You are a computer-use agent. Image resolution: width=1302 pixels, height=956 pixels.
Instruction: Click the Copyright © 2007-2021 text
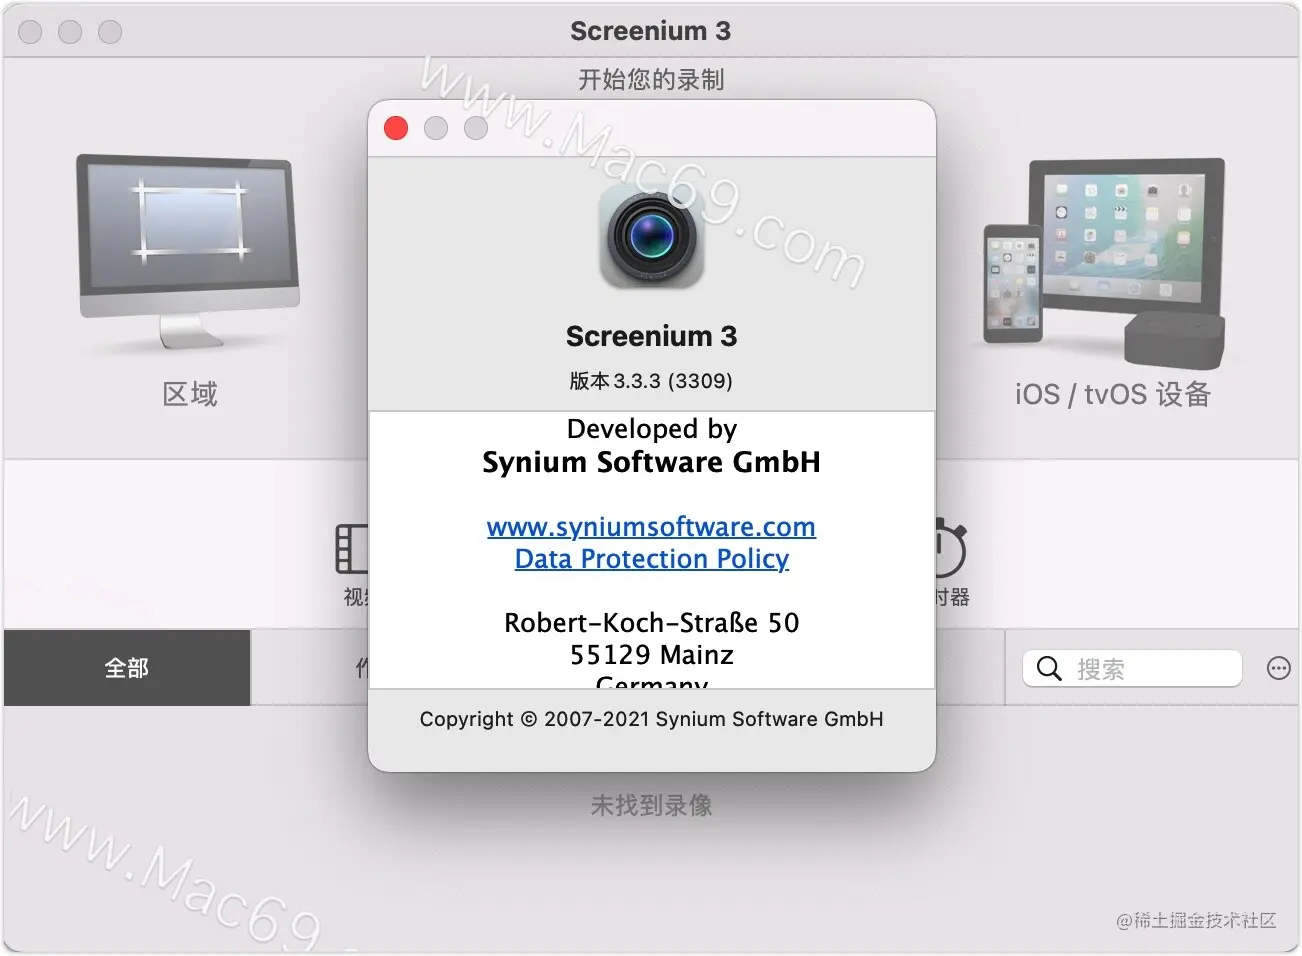click(x=652, y=719)
